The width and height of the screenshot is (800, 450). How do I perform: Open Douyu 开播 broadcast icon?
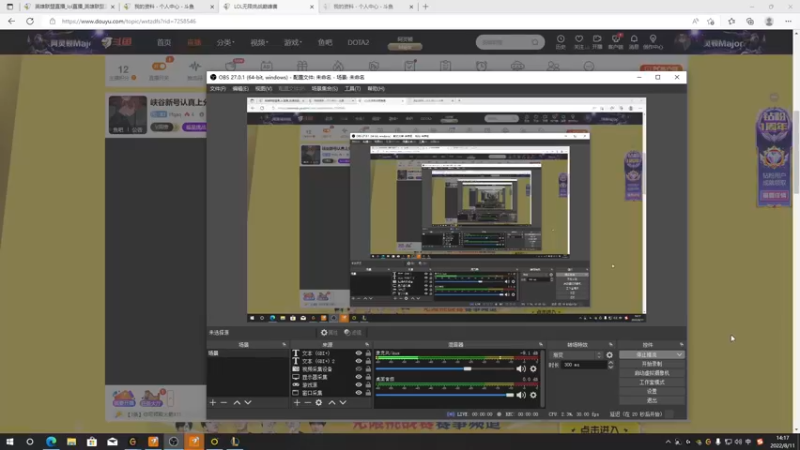597,42
